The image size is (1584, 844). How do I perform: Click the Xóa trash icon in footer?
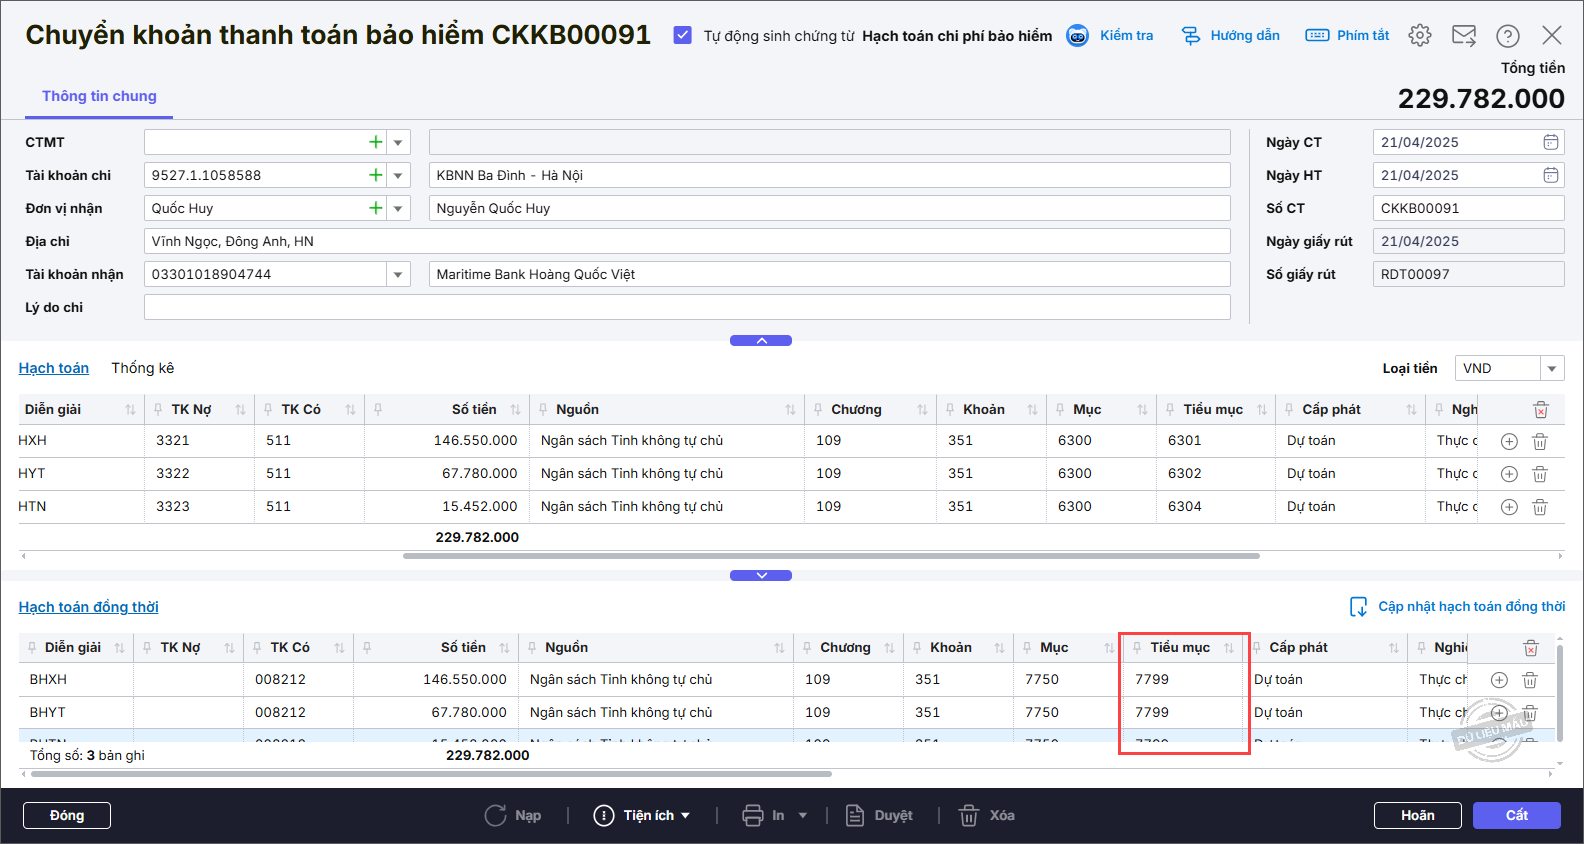[969, 816]
